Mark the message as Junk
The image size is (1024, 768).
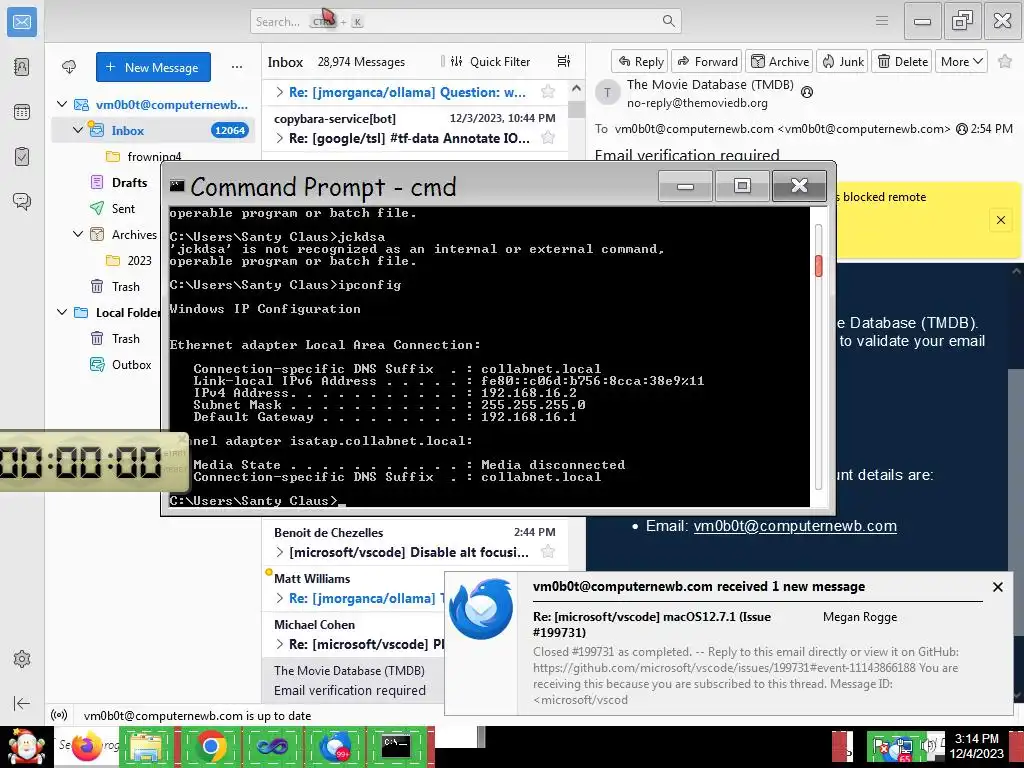point(842,61)
